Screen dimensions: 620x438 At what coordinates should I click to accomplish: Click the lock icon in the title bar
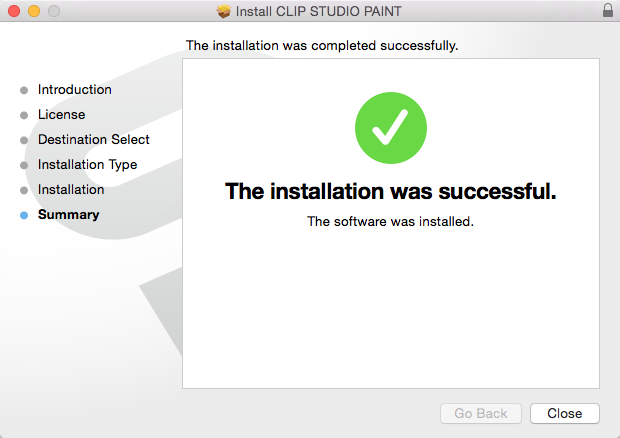[x=608, y=11]
